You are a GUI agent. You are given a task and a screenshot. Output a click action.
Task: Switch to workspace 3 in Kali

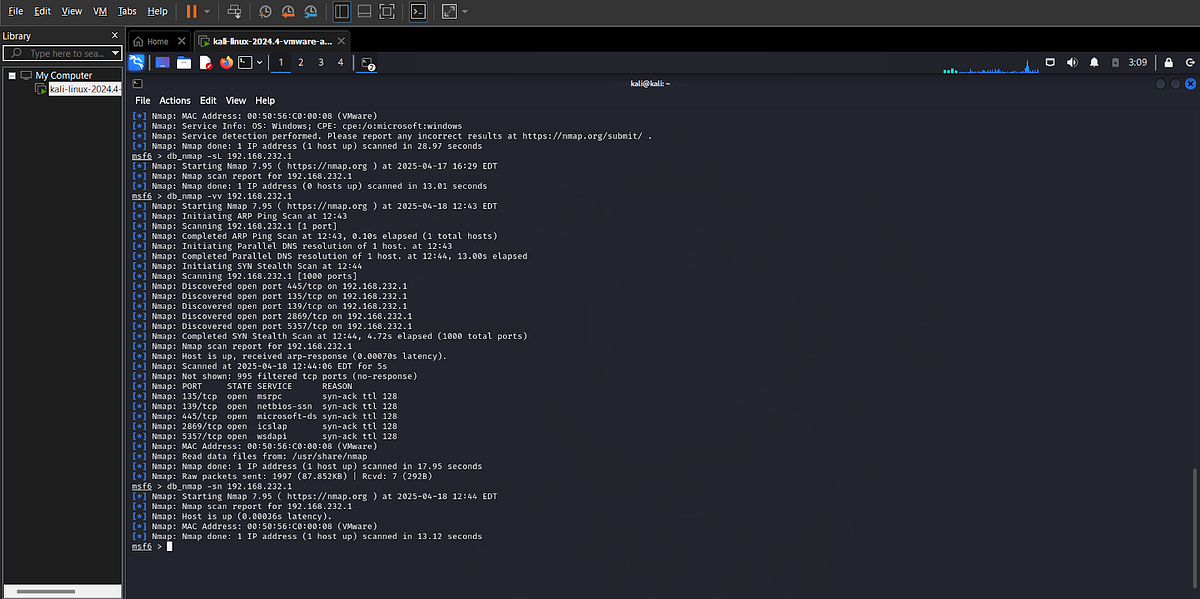[x=319, y=62]
